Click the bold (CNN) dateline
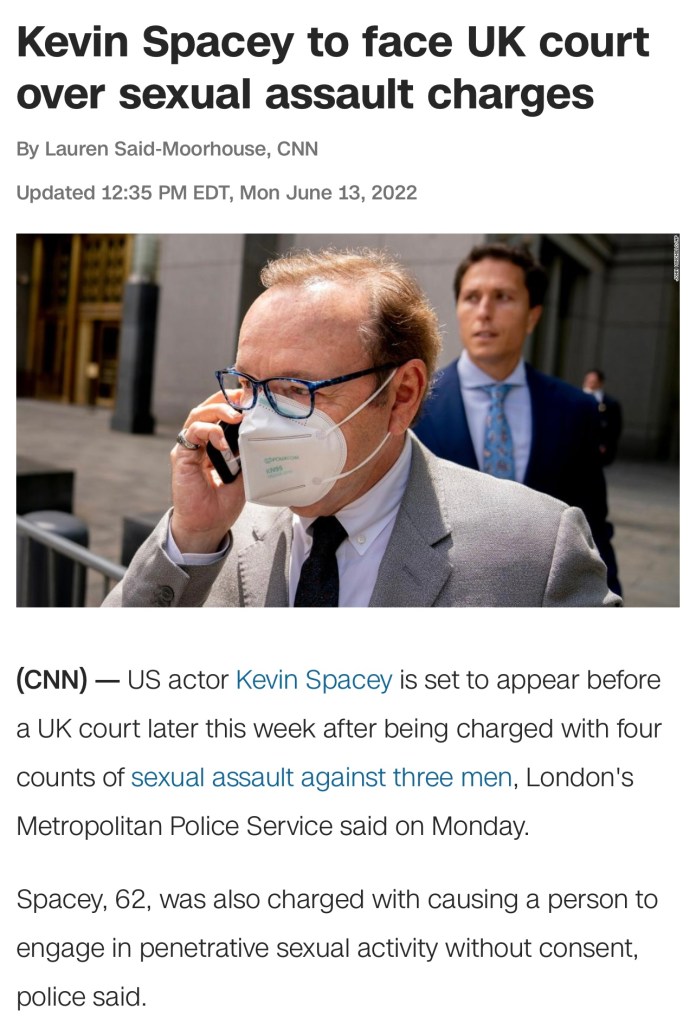696x1023 pixels. 52,680
